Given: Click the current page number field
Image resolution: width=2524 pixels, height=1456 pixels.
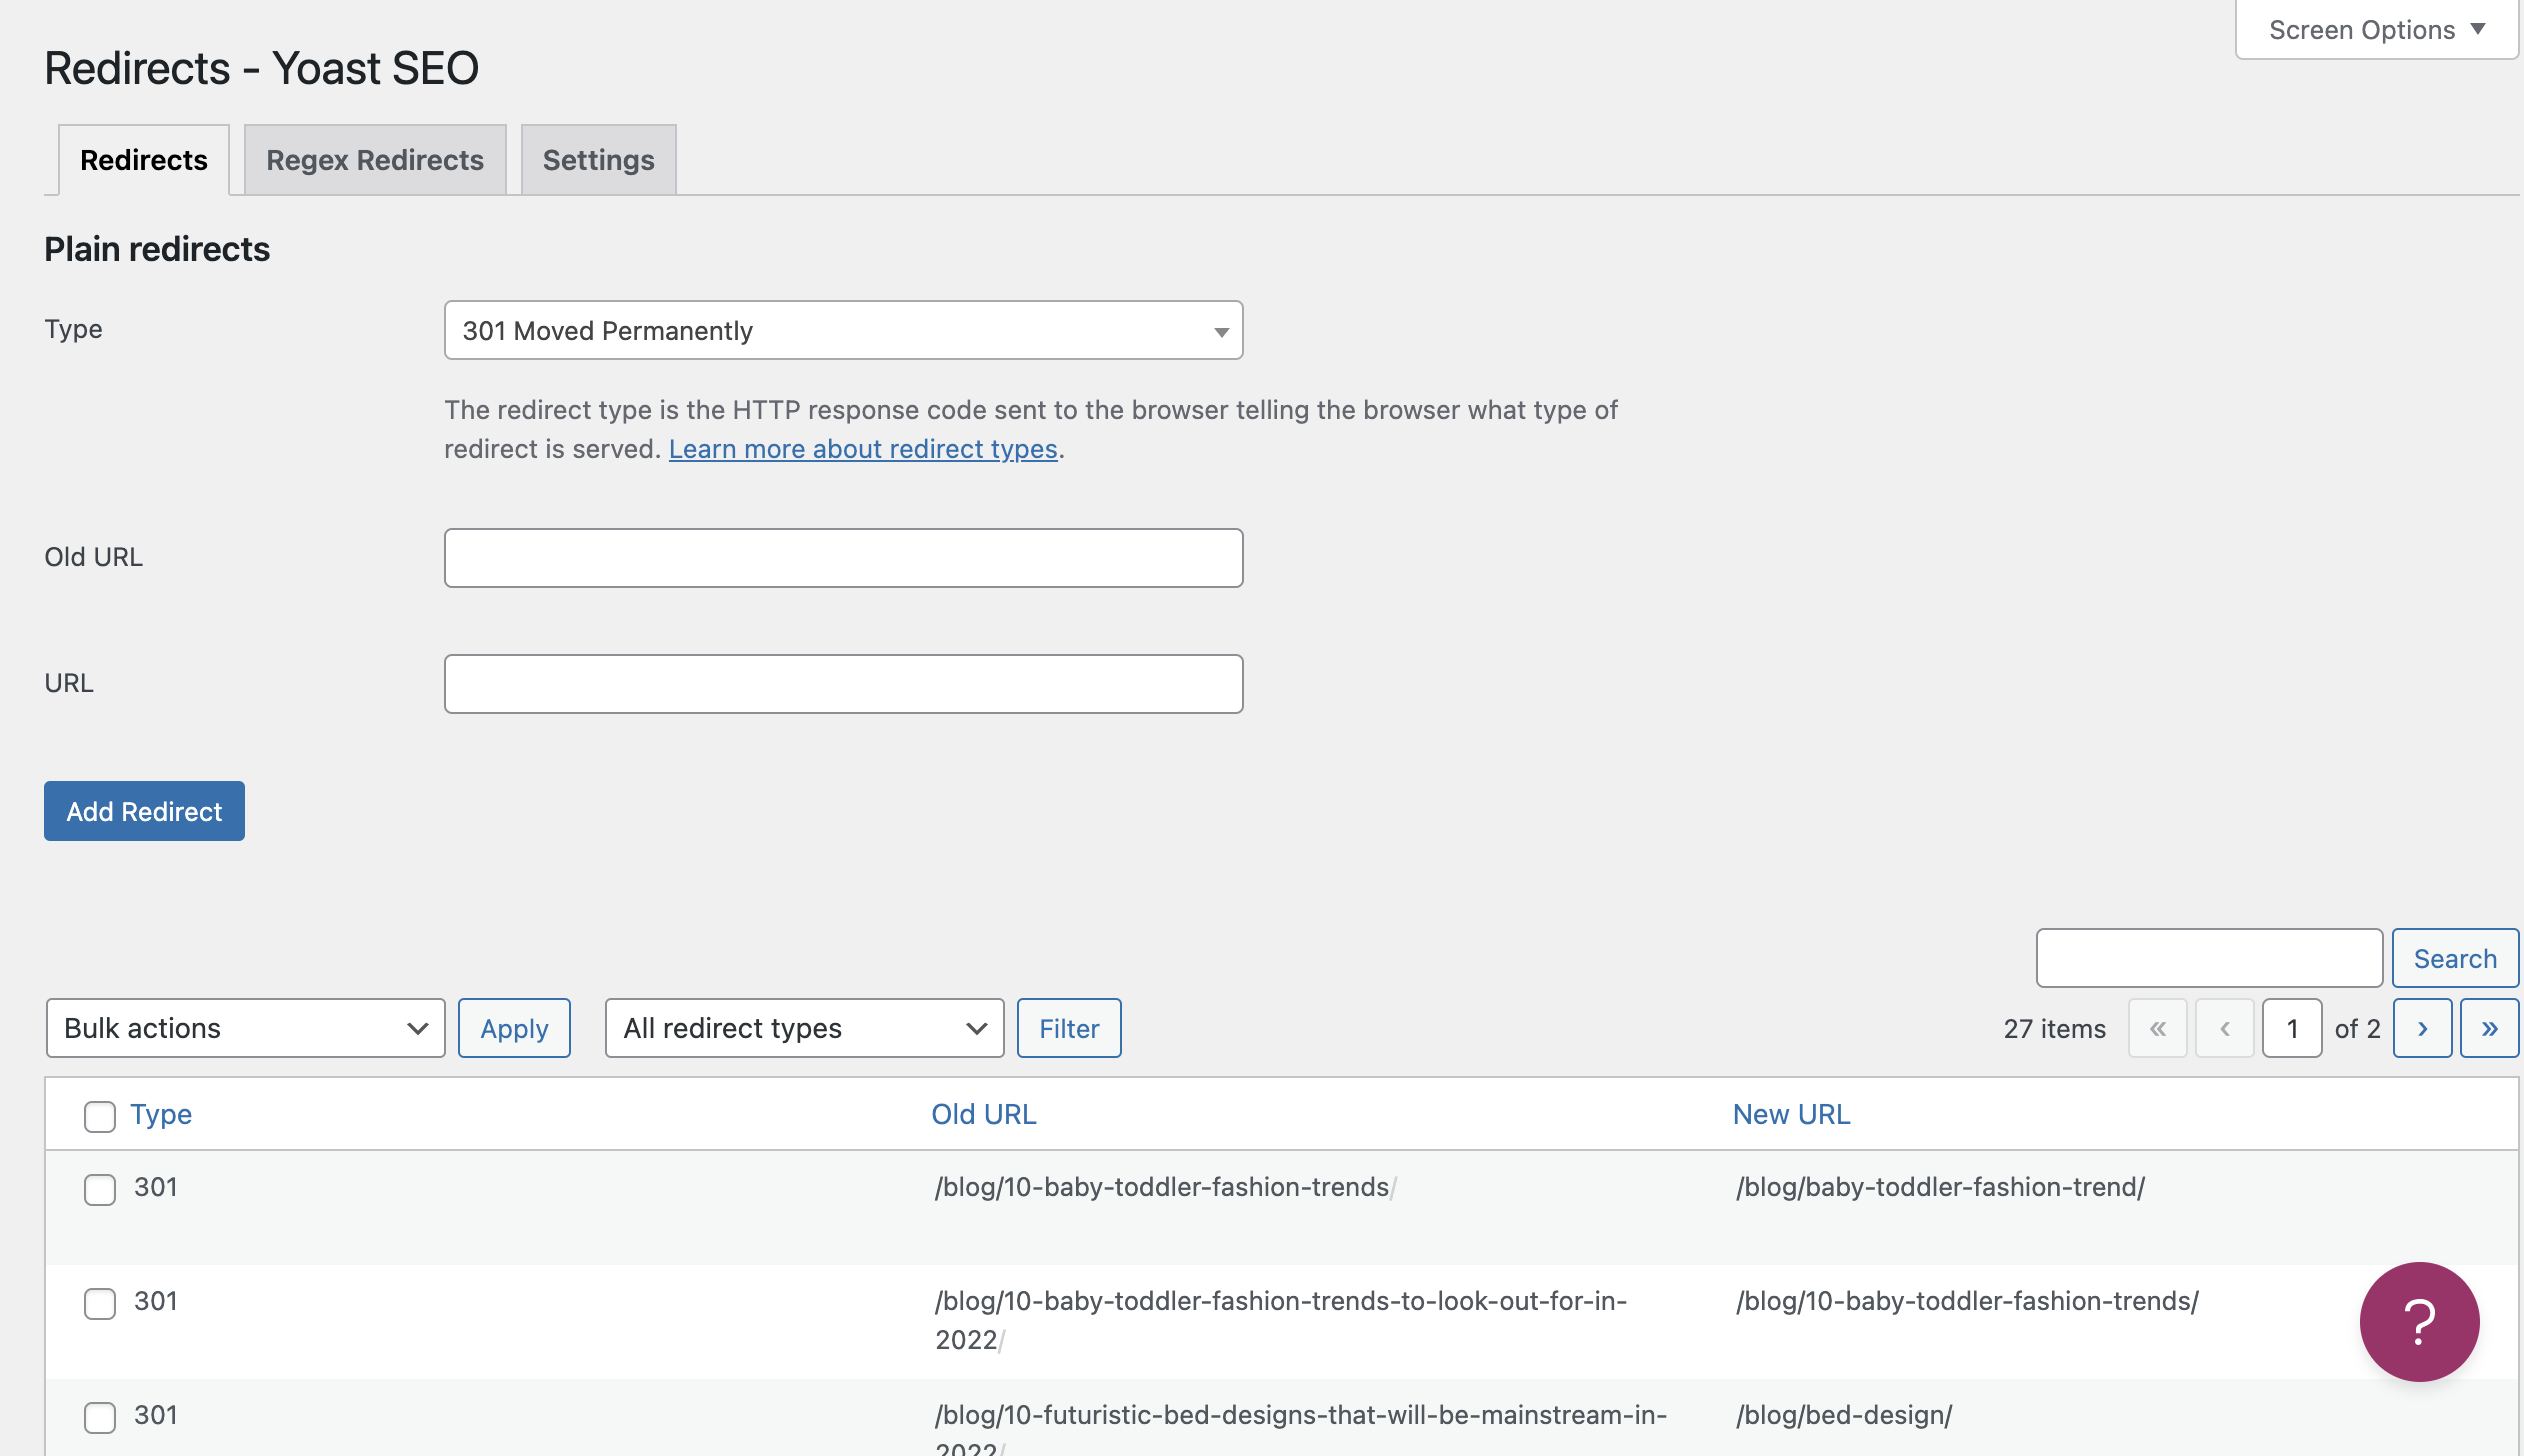Looking at the screenshot, I should point(2291,1028).
